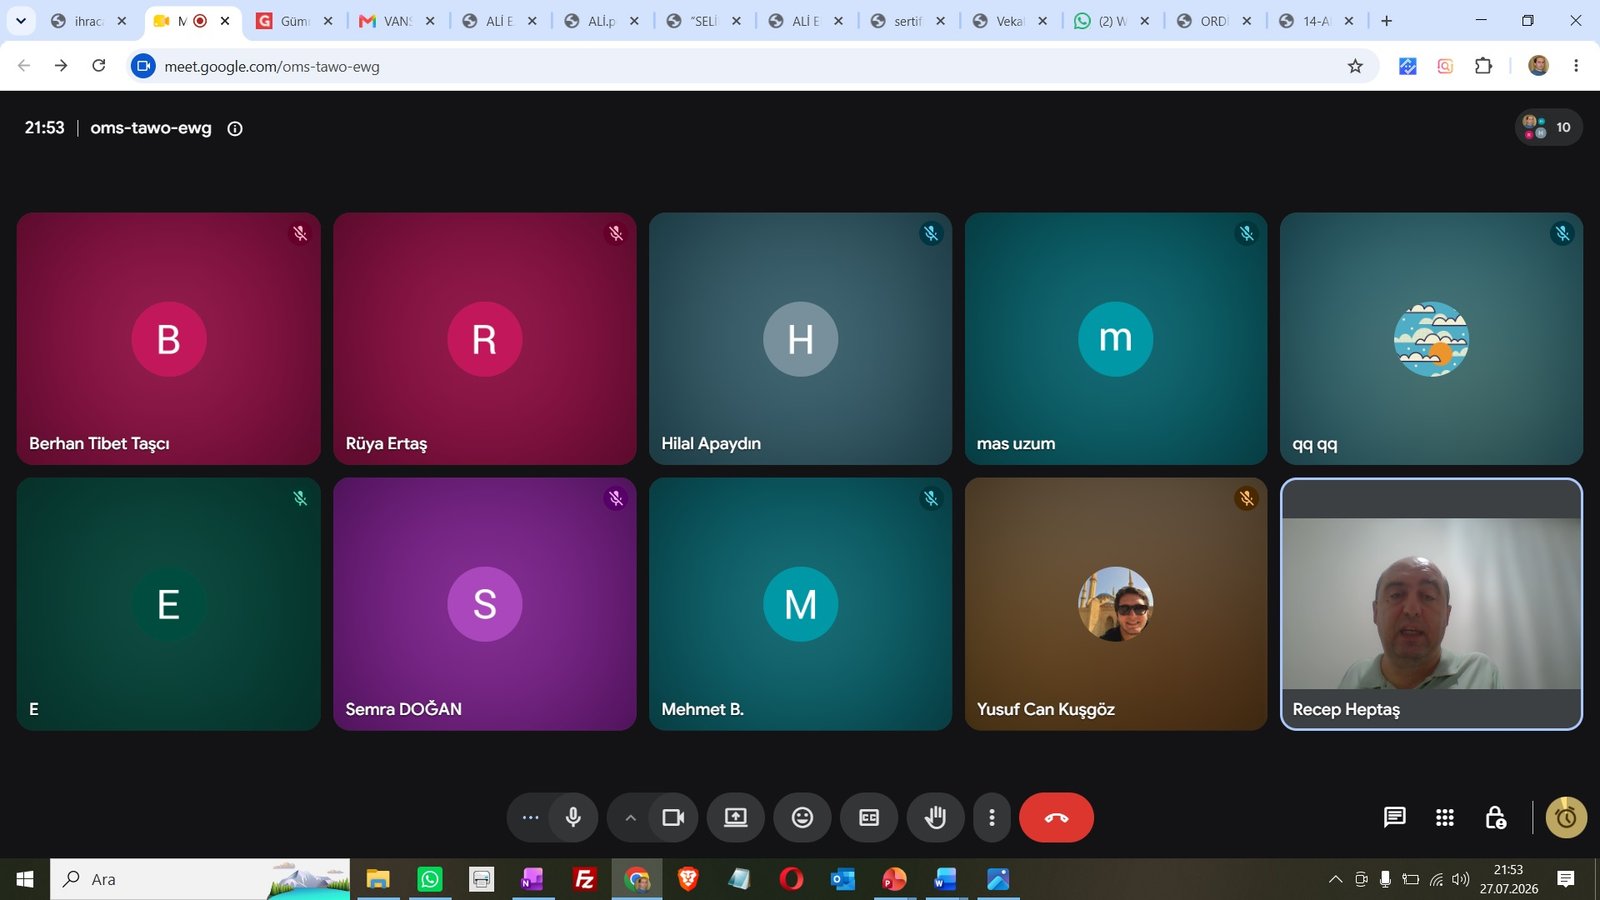The width and height of the screenshot is (1600, 900).
Task: Switch to the WhatsApp browser tab
Action: pos(1112,20)
